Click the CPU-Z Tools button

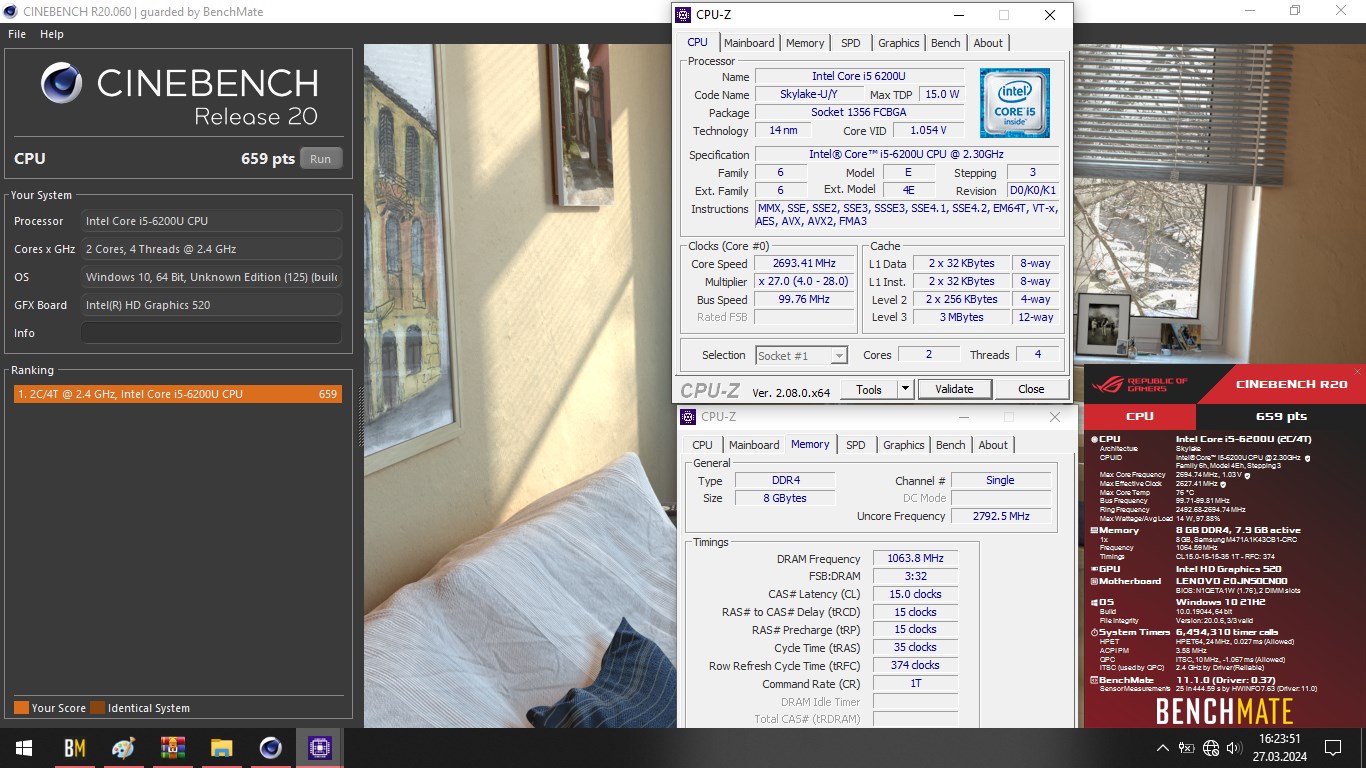[x=869, y=389]
